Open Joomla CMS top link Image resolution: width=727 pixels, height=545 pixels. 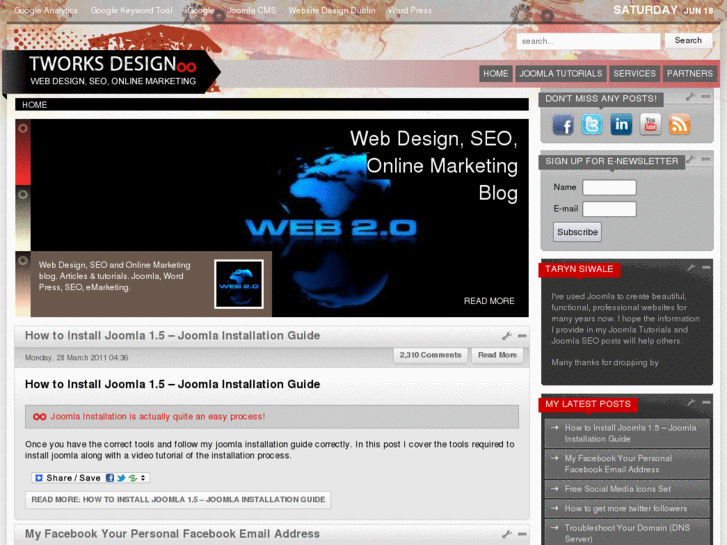tap(251, 10)
